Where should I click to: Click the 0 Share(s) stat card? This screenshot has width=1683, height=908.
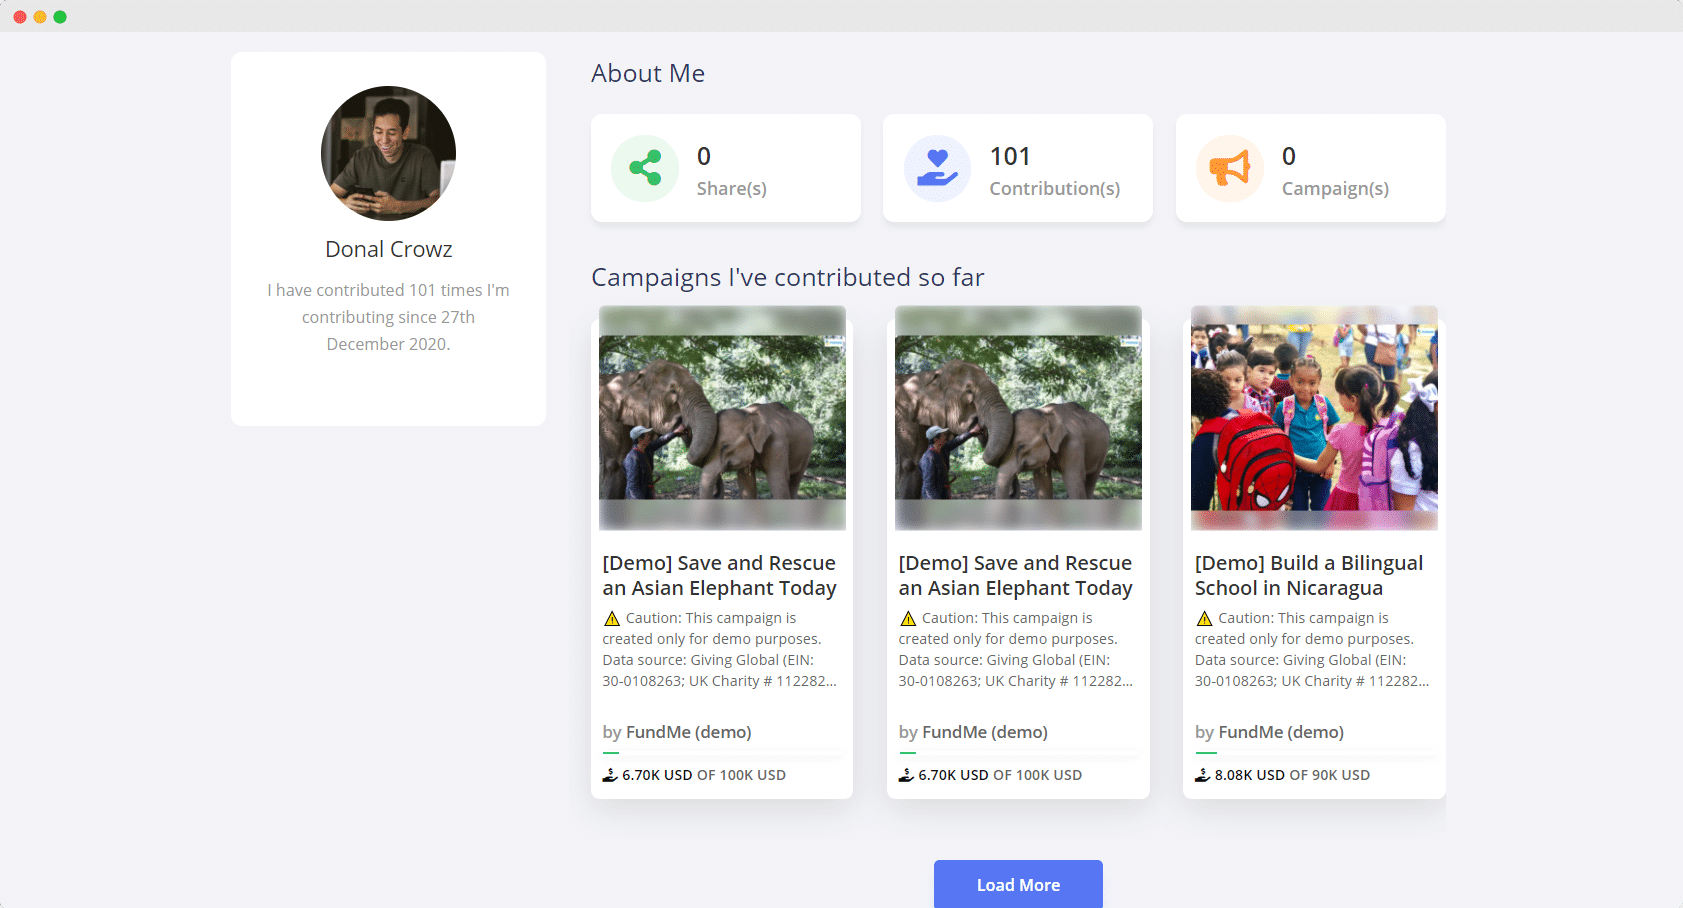tap(726, 168)
